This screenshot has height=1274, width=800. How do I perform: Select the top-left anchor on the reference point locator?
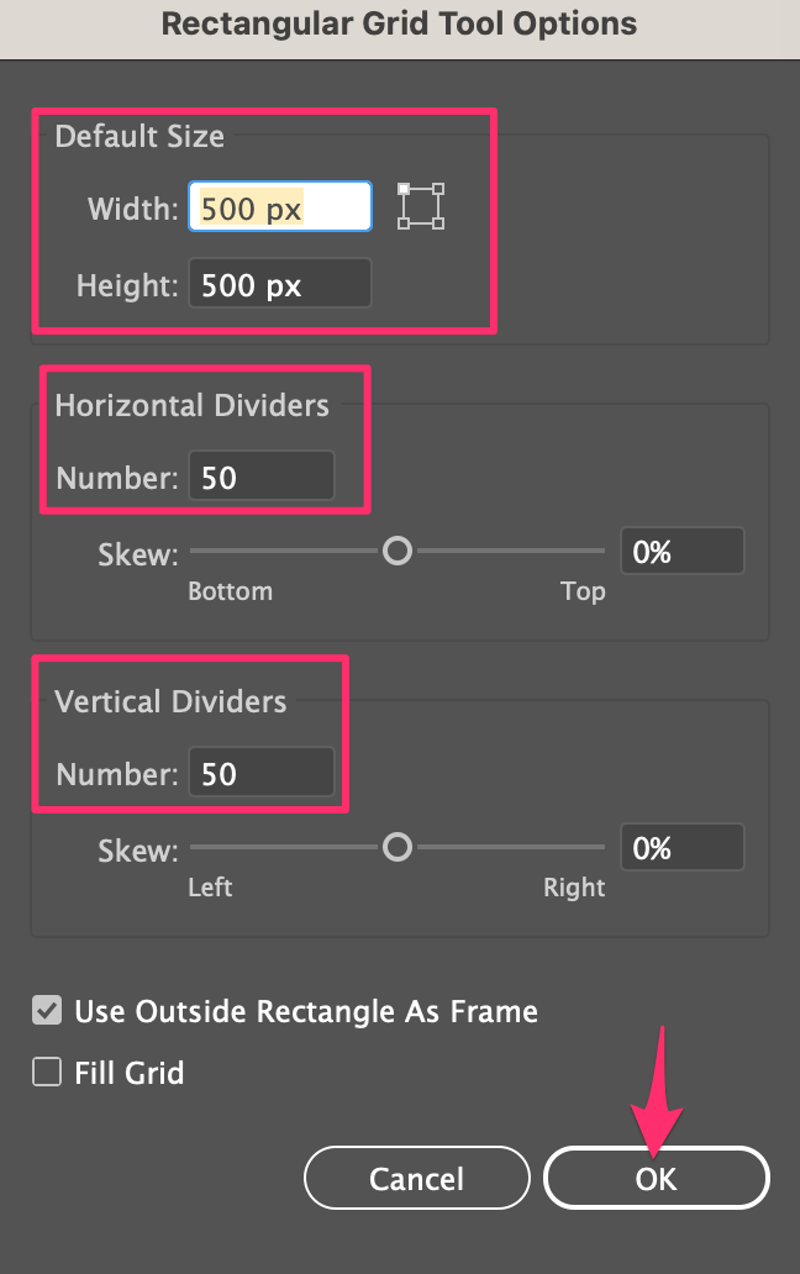(x=403, y=188)
